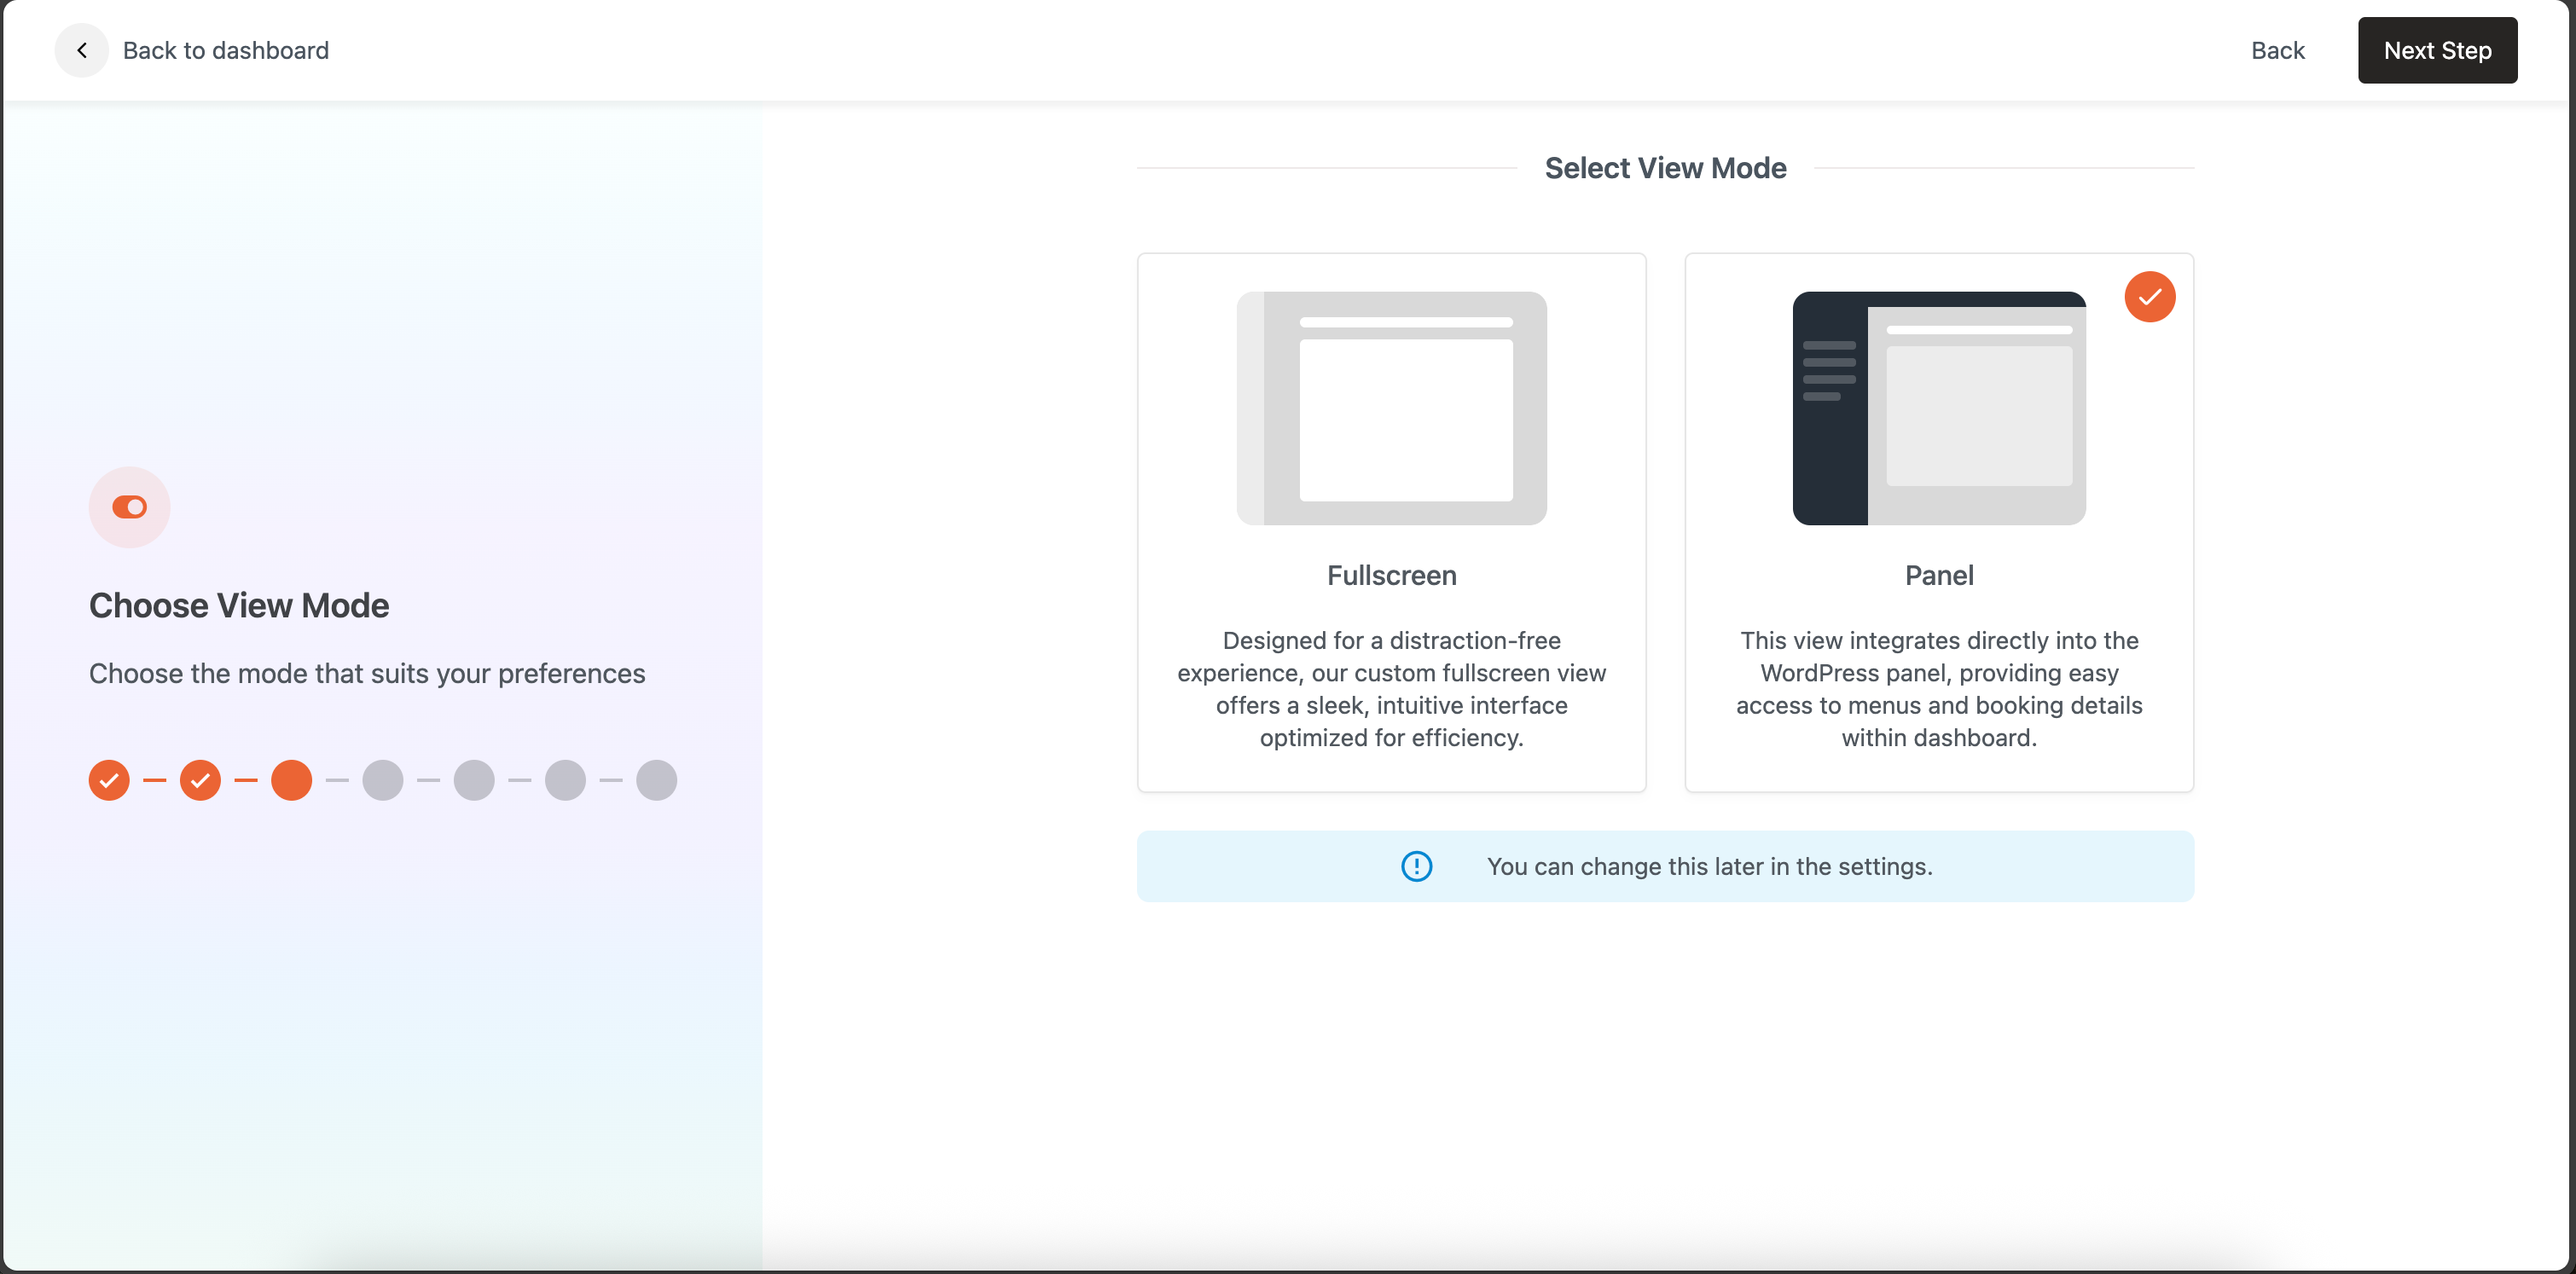Click the Panel layout illustration
This screenshot has width=2576, height=1274.
tap(1938, 408)
